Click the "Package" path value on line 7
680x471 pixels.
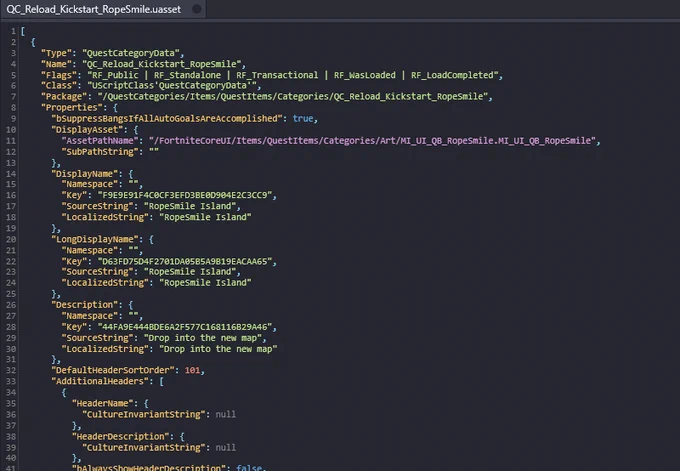coord(293,97)
